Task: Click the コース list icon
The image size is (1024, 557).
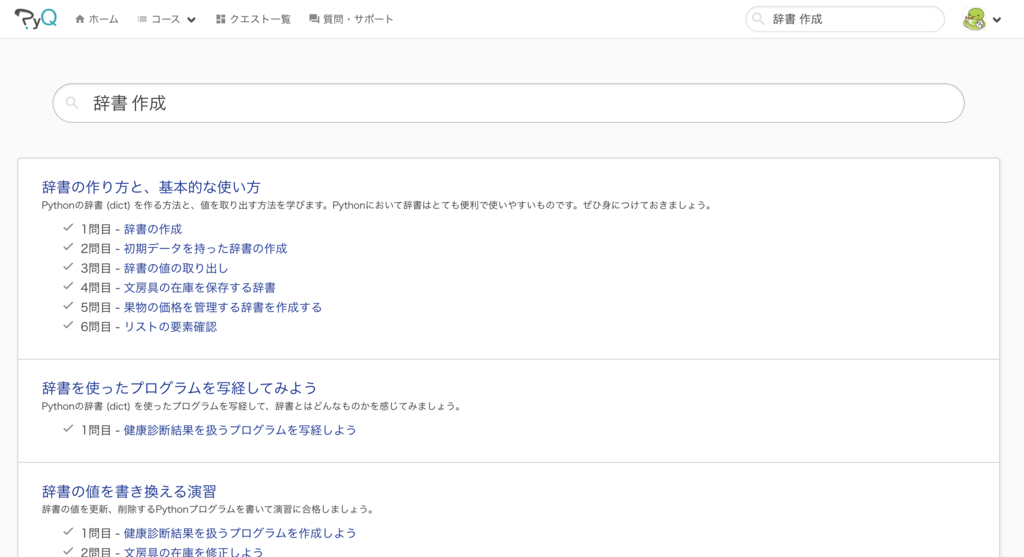Action: pyautogui.click(x=142, y=19)
